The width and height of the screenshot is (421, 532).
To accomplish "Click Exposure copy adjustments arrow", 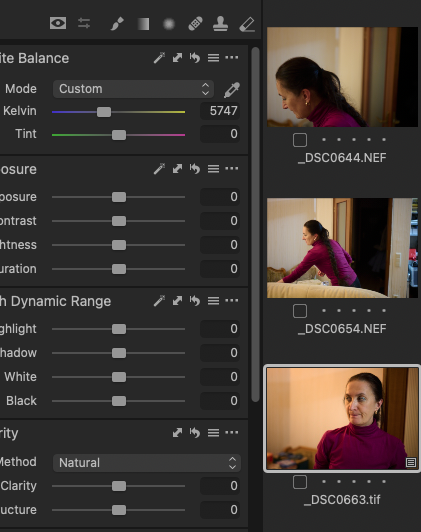I will point(177,169).
